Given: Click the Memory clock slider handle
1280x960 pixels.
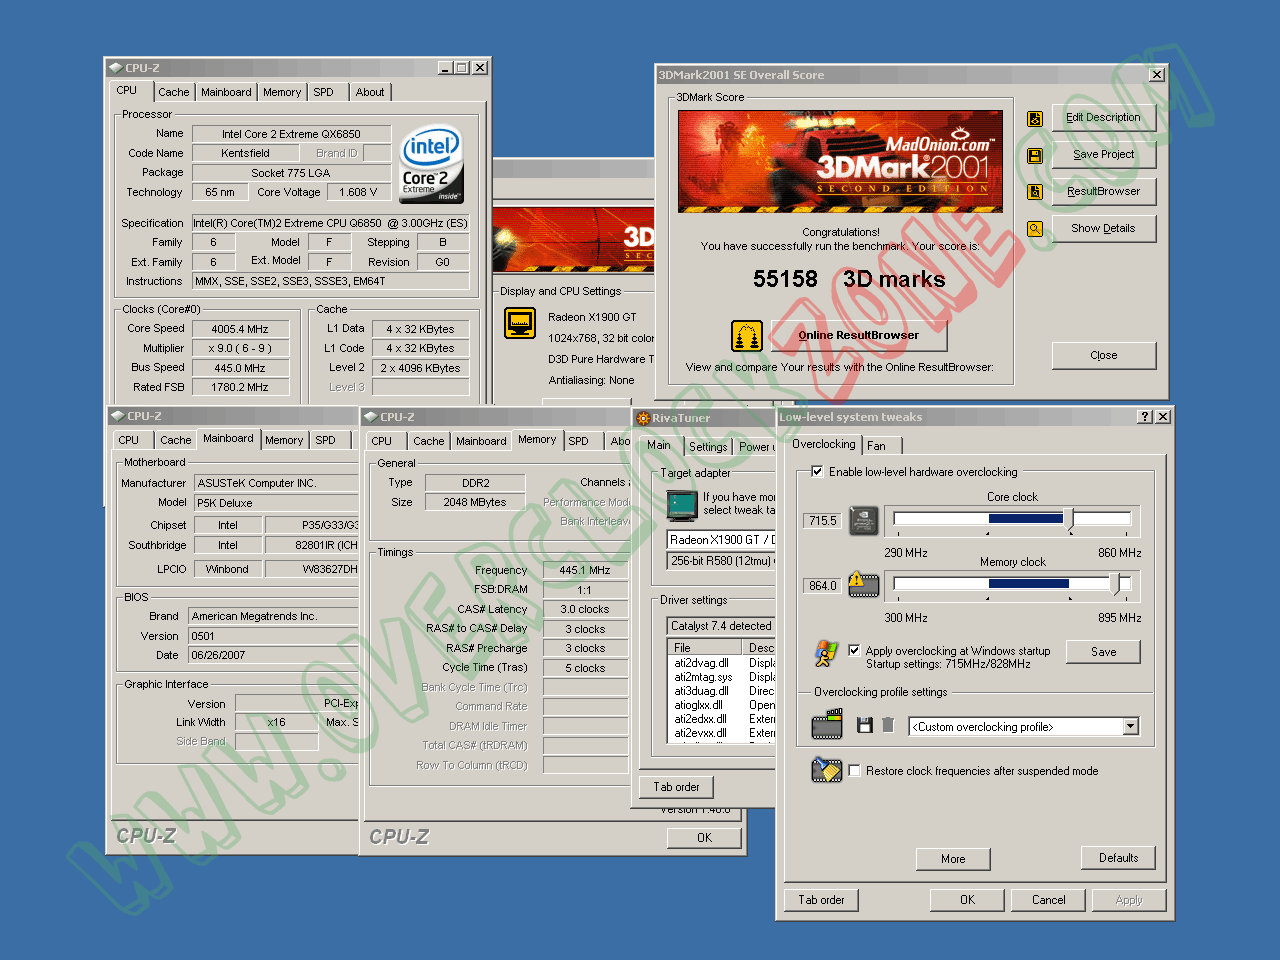Looking at the screenshot, I should coord(1116,584).
